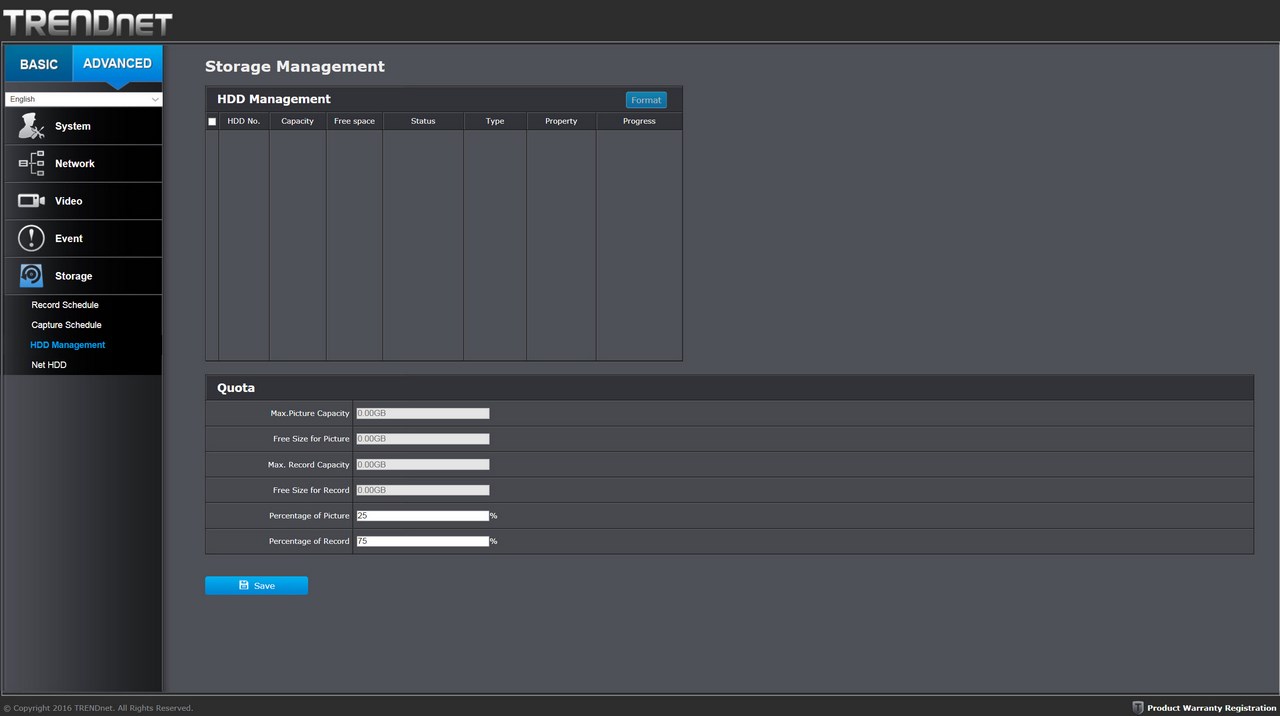Image resolution: width=1280 pixels, height=716 pixels.
Task: Open the Event alert icon
Action: tap(32, 238)
